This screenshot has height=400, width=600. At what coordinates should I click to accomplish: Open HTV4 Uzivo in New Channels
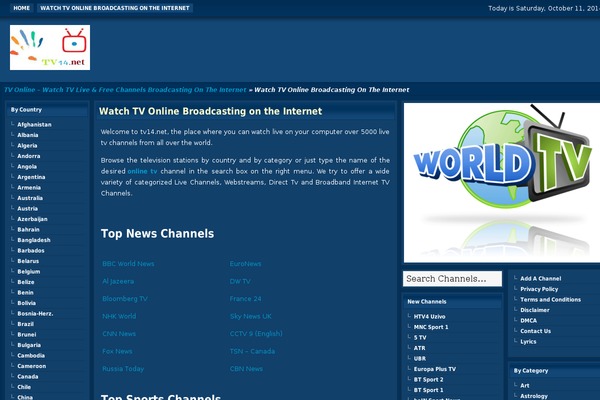click(429, 317)
